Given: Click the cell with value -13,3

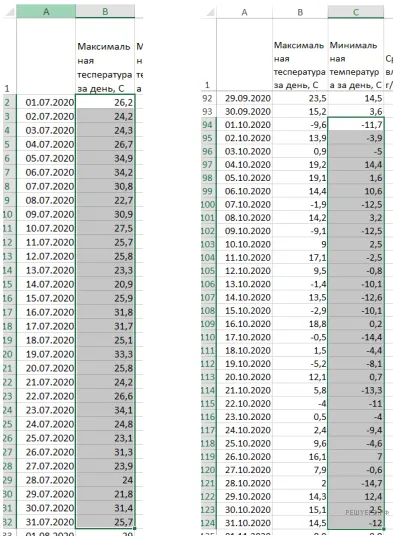Looking at the screenshot, I should [356, 390].
